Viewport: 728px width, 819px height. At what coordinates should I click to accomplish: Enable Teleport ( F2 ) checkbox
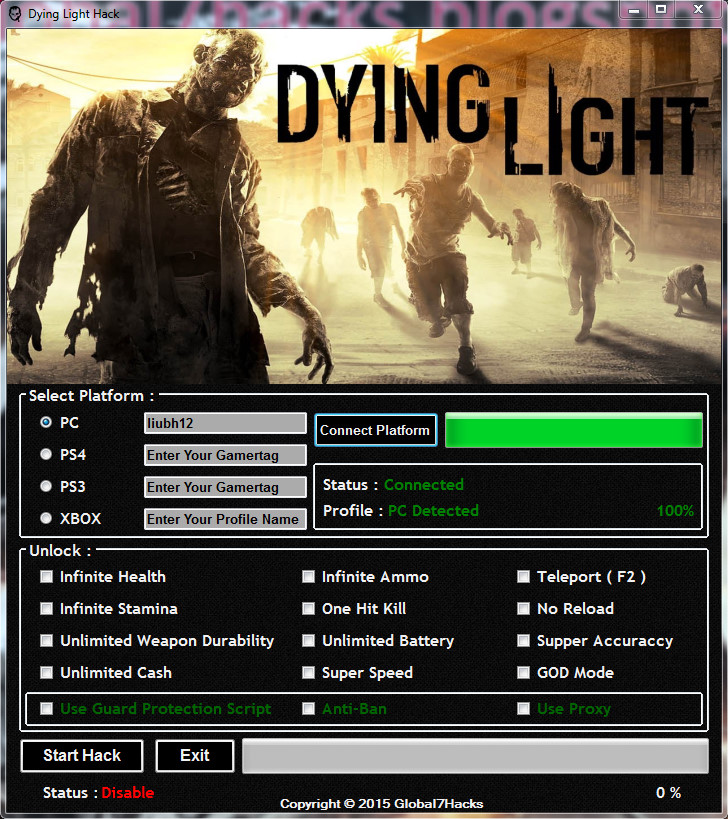pos(523,577)
